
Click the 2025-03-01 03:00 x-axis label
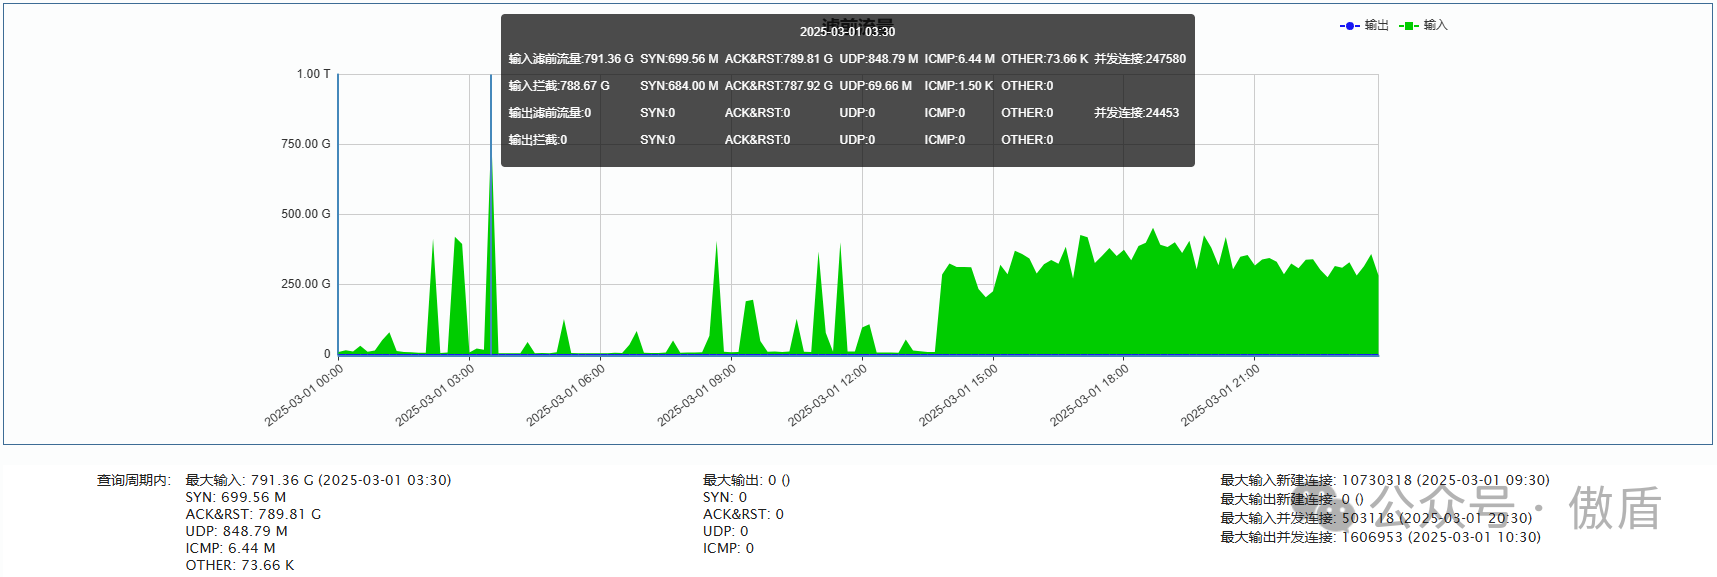[x=436, y=395]
